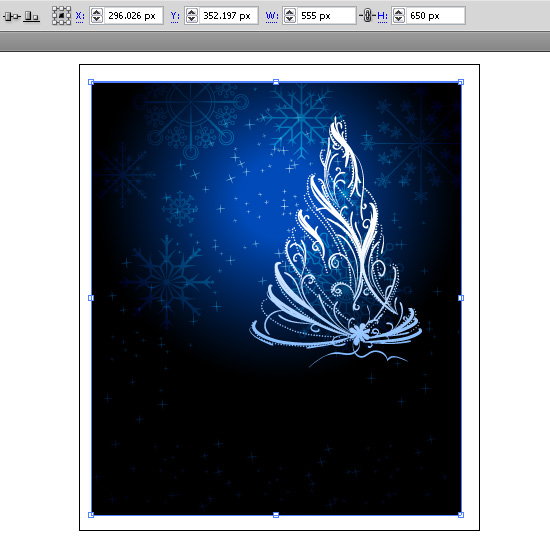Increase X value with up stepper arrow
The image size is (550, 550).
point(96,12)
